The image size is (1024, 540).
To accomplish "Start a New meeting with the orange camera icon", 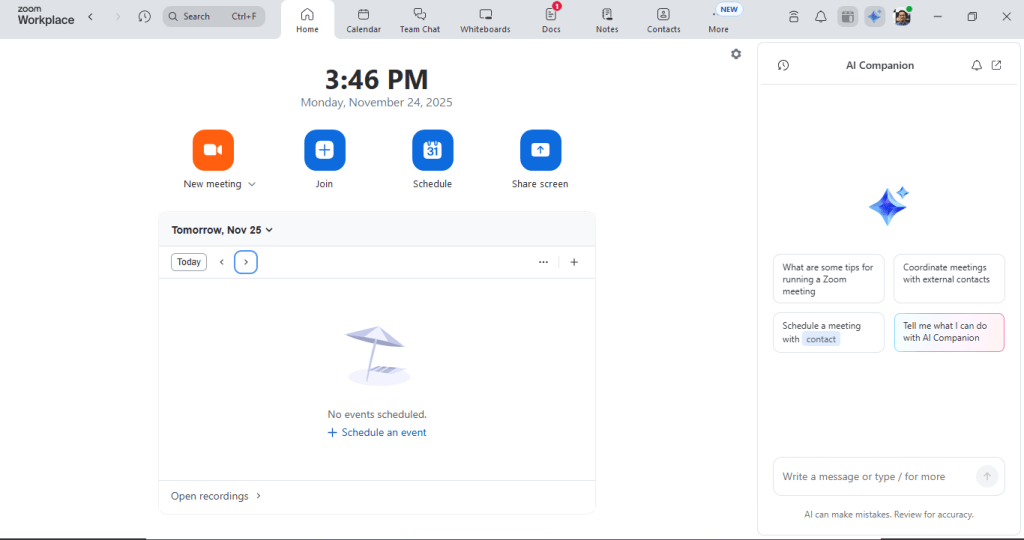I will tap(213, 150).
